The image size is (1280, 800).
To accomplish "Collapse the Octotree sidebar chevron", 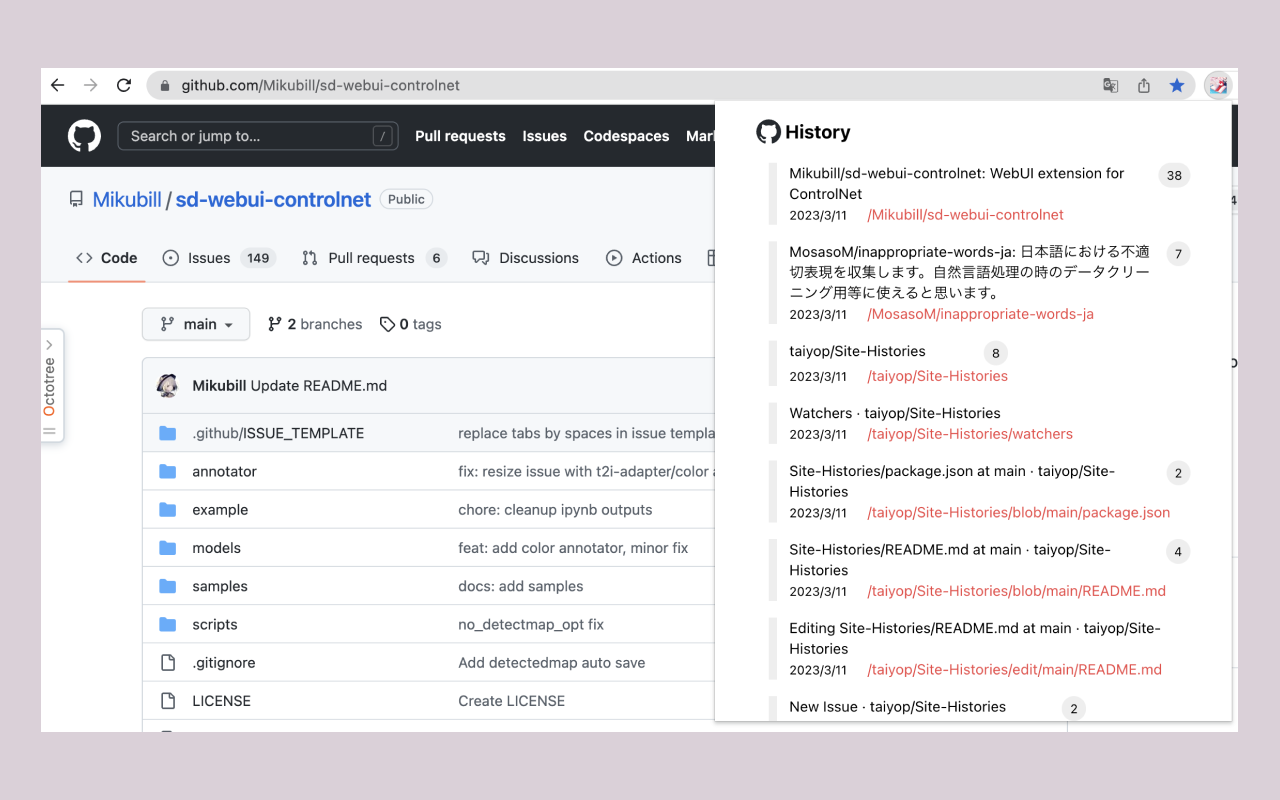I will coord(50,343).
